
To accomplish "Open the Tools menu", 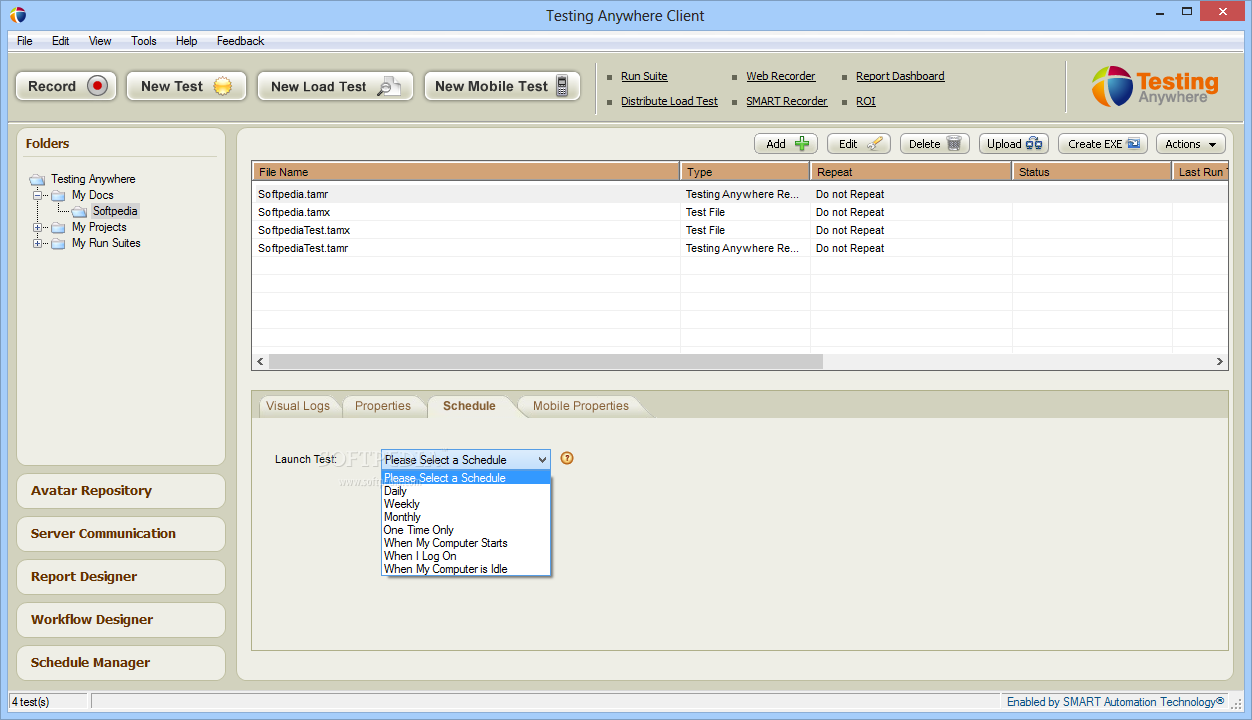I will tap(144, 41).
